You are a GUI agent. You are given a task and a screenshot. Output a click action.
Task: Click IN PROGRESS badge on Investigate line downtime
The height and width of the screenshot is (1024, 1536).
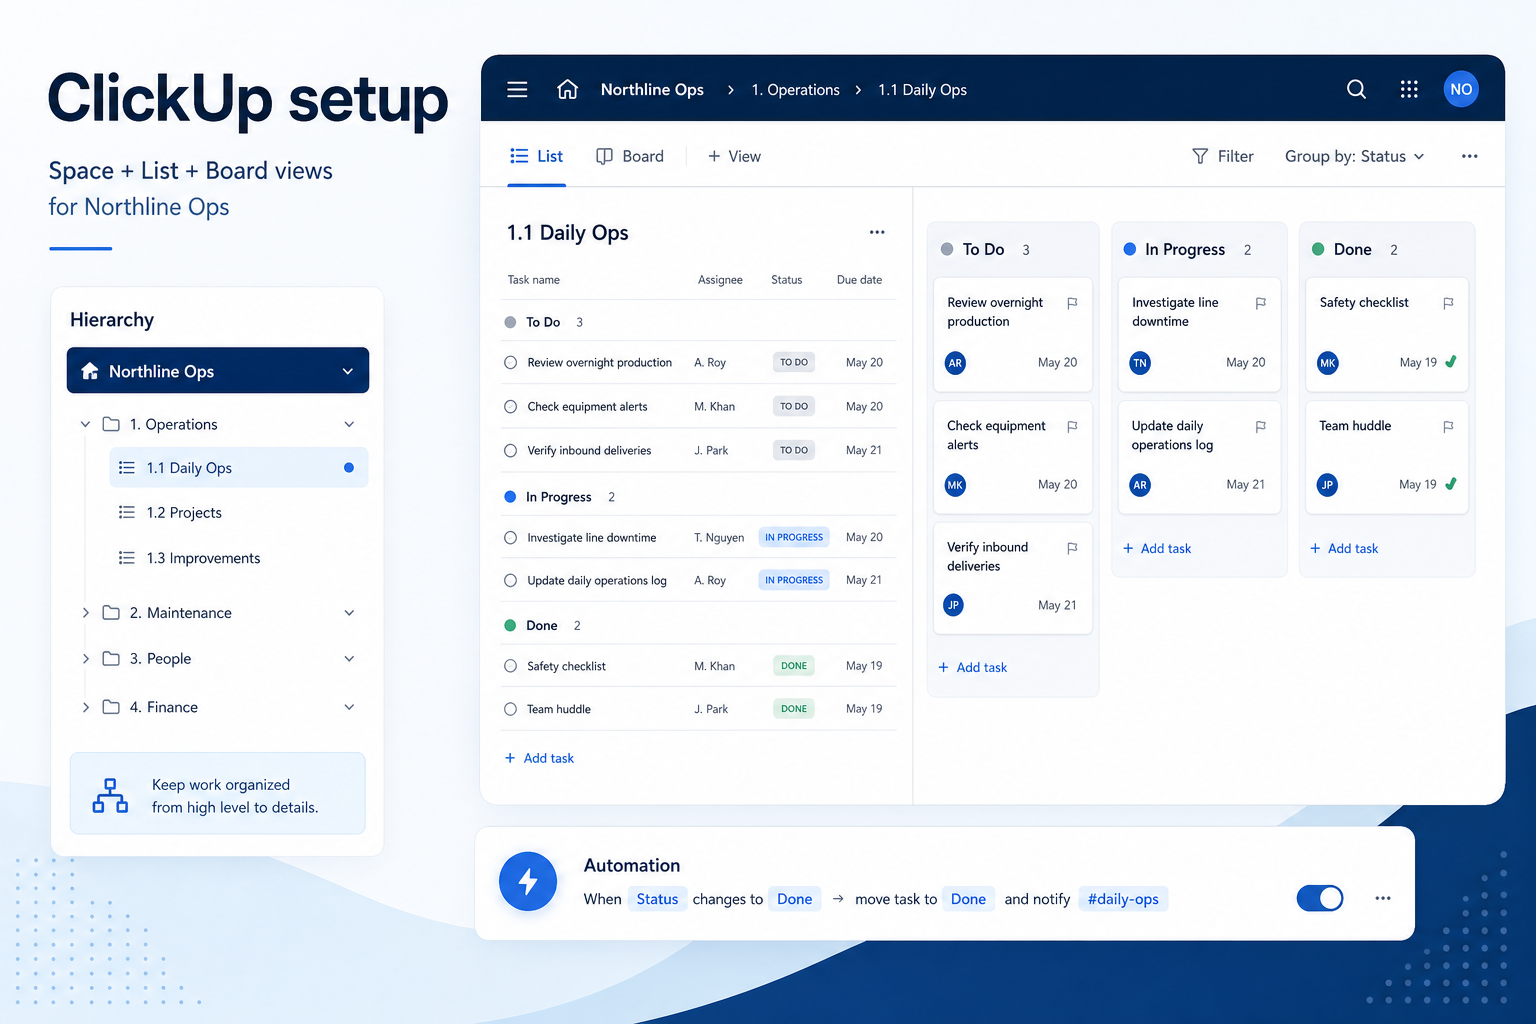pyautogui.click(x=794, y=537)
